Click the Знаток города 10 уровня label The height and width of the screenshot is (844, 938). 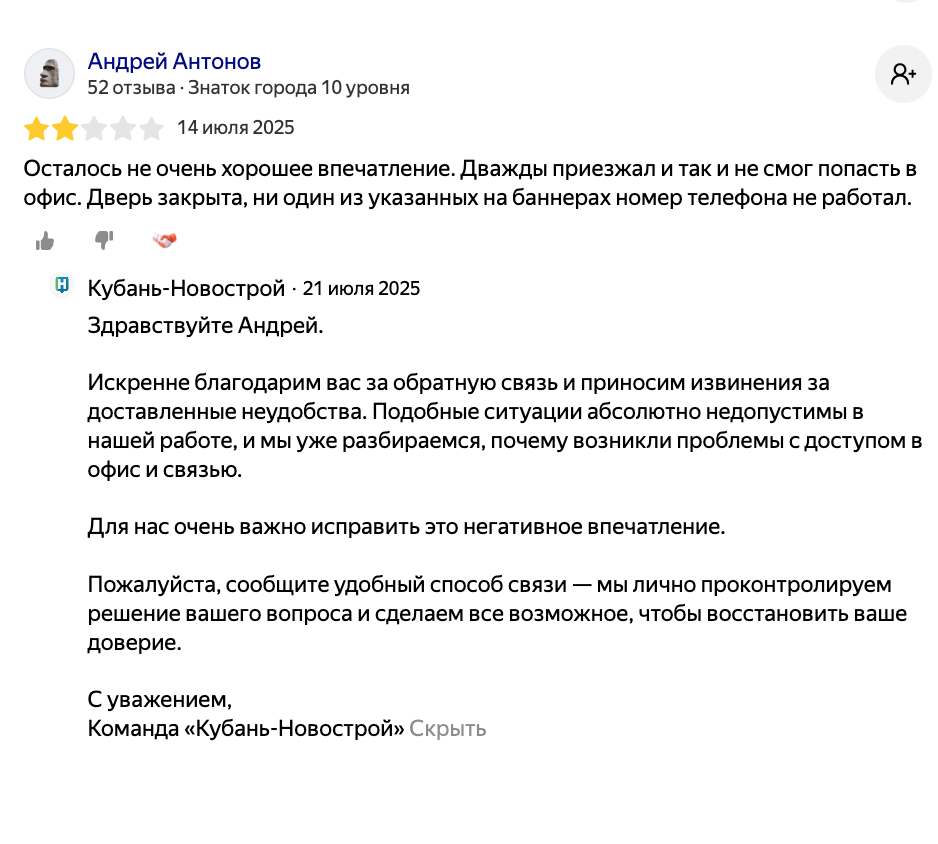[299, 88]
